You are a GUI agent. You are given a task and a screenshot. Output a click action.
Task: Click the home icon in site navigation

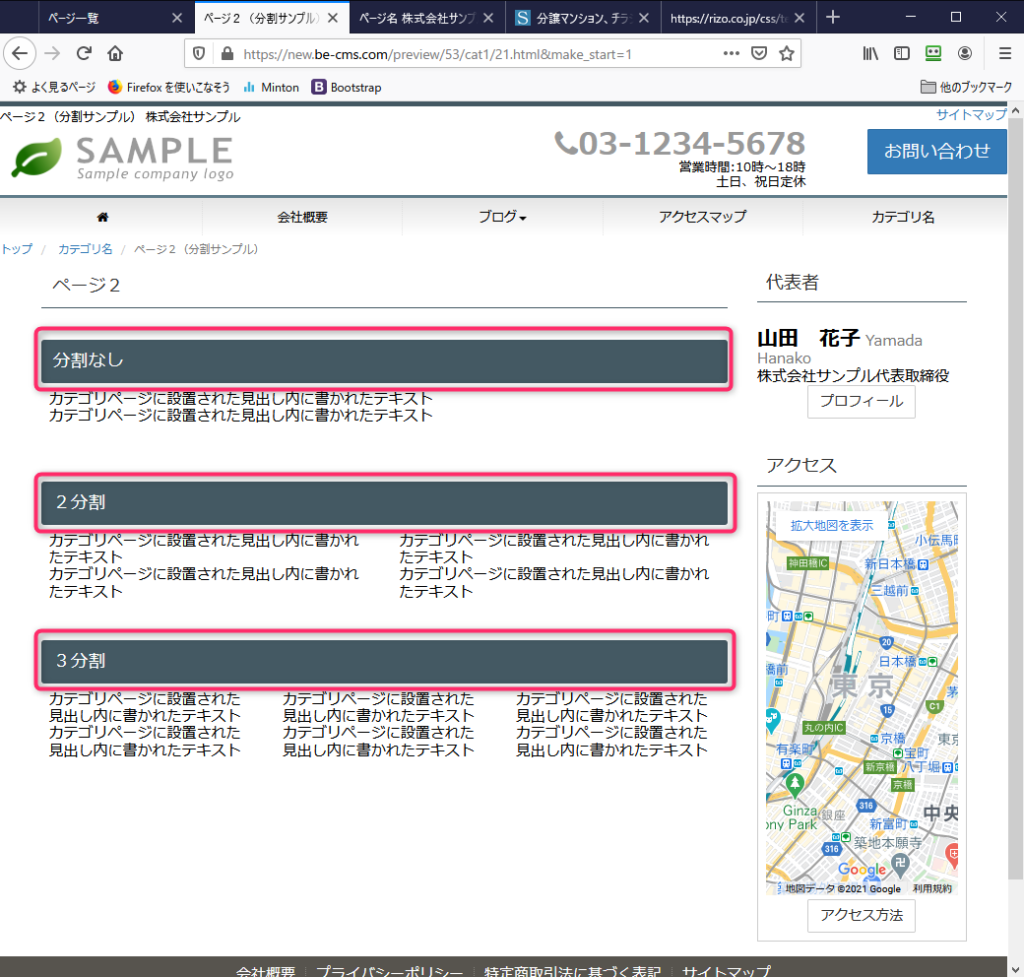point(102,217)
